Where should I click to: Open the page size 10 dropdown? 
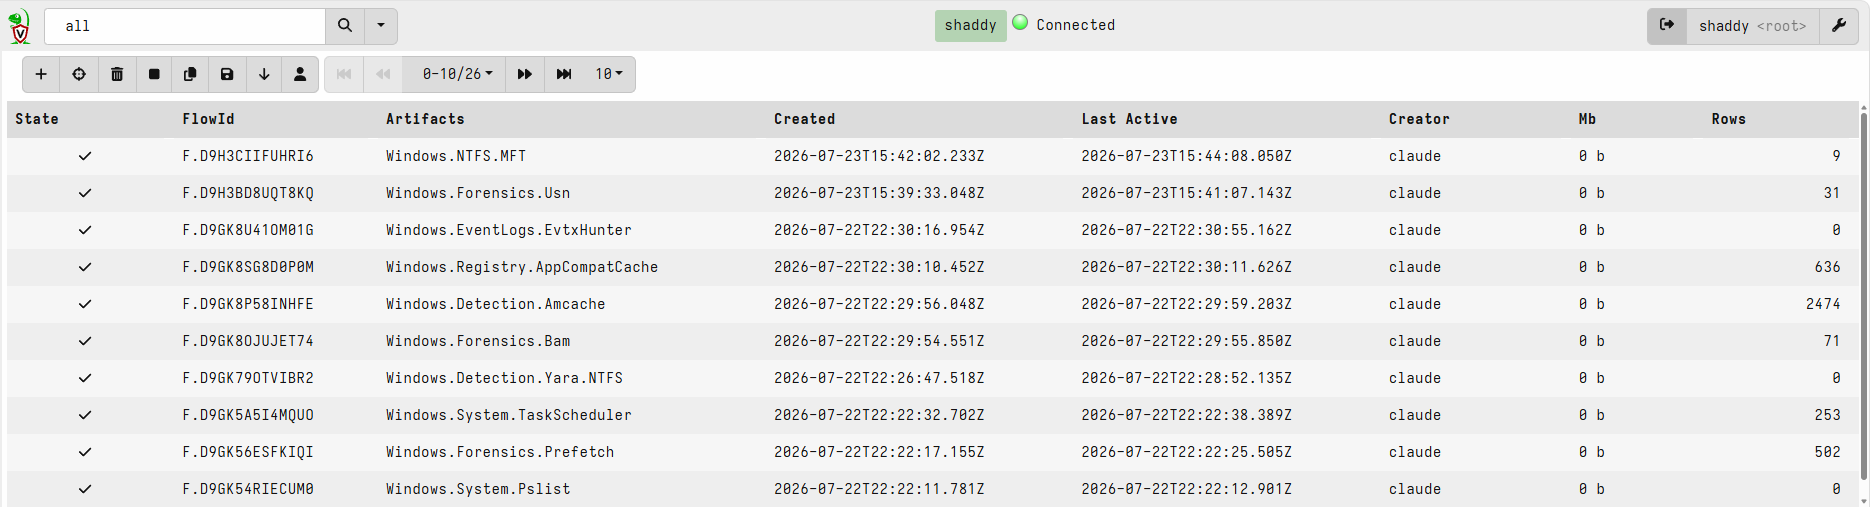click(x=609, y=74)
